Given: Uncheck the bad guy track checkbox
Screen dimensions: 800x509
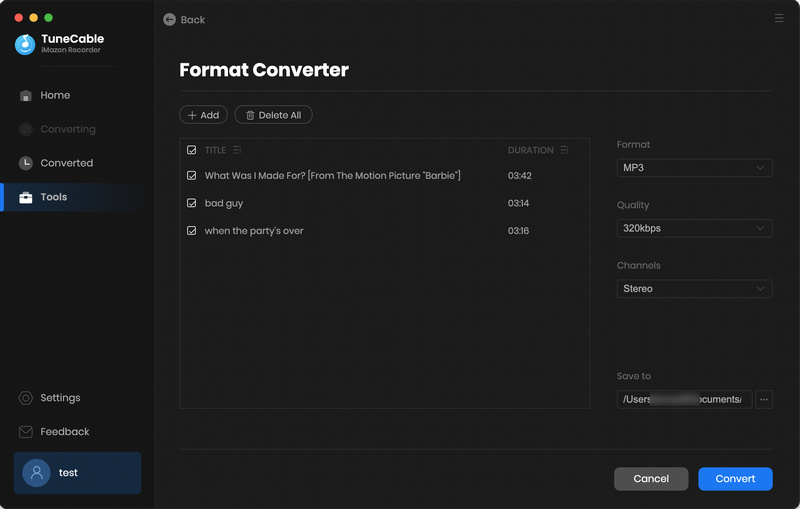Looking at the screenshot, I should [191, 203].
